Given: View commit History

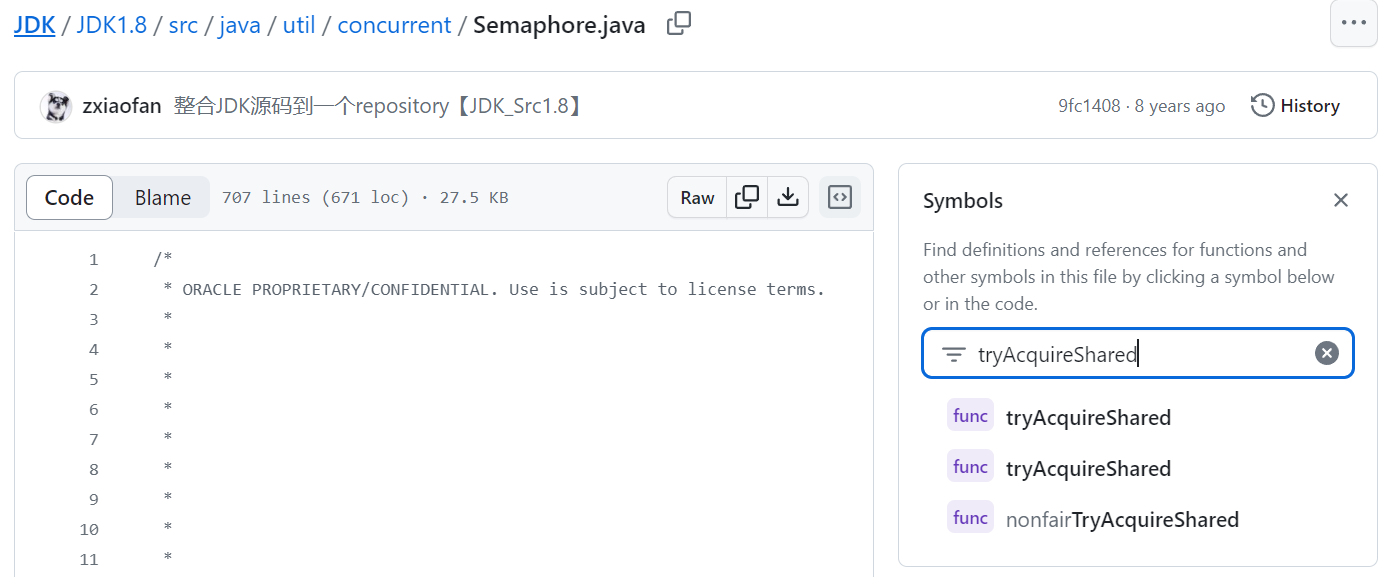Looking at the screenshot, I should (1295, 106).
